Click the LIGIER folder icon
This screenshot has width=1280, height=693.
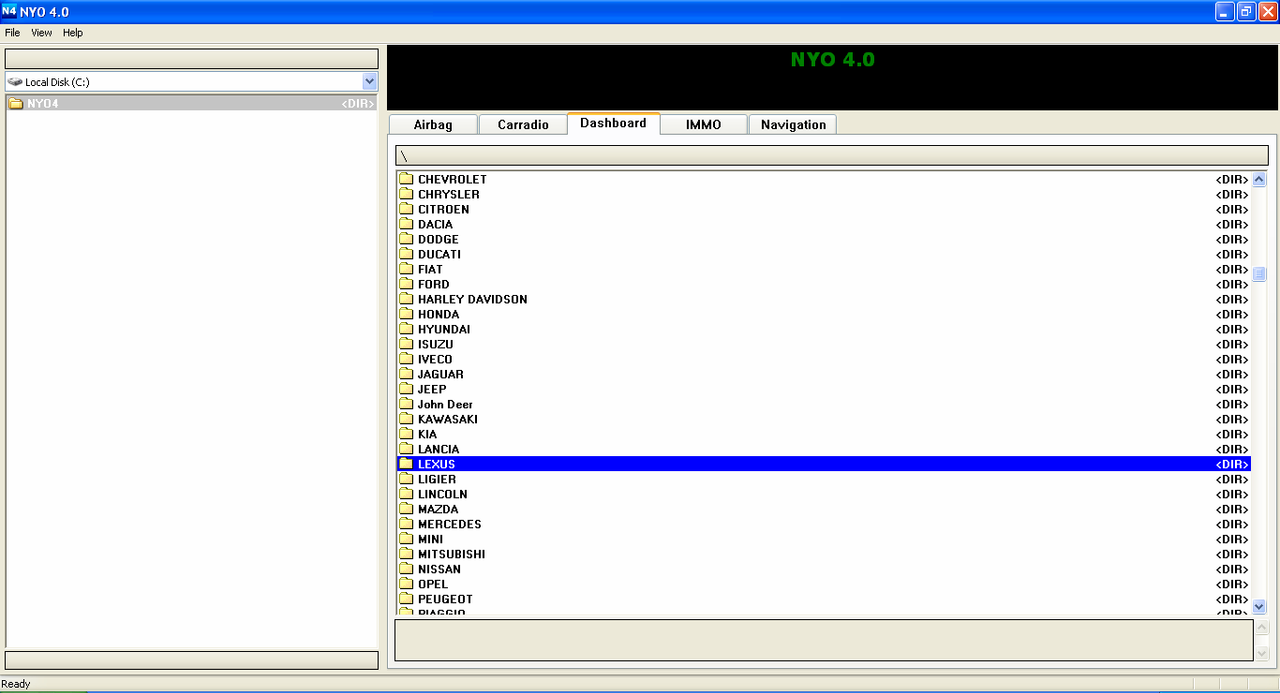click(x=406, y=479)
